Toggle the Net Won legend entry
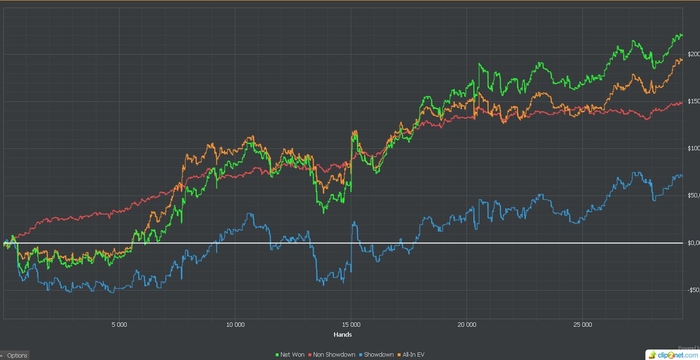The height and width of the screenshot is (360, 700). tap(290, 355)
